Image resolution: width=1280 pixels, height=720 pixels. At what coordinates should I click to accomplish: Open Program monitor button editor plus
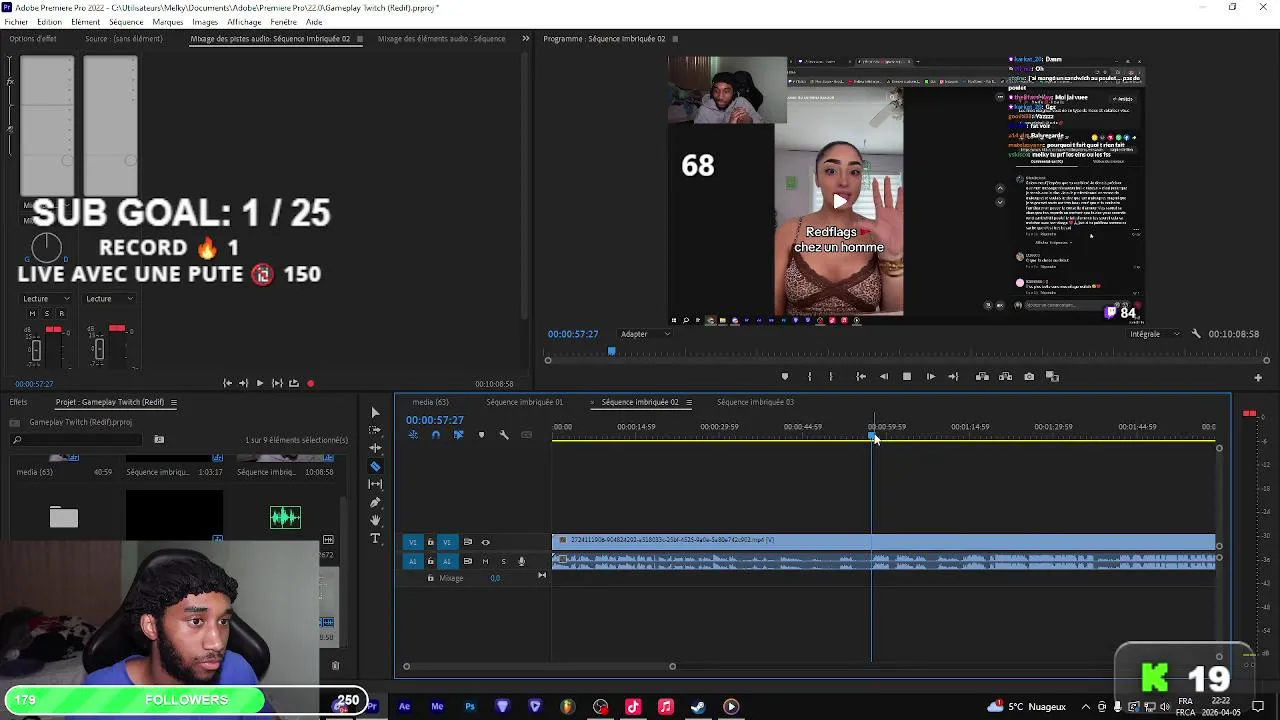(1258, 378)
